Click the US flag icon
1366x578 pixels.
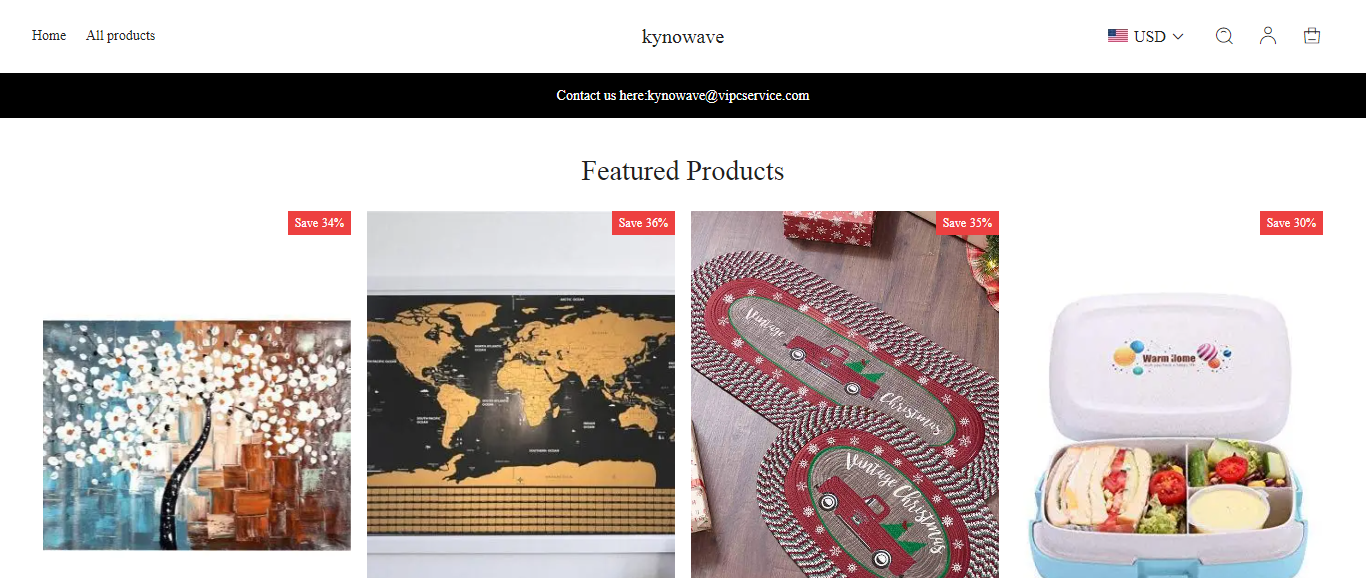[1118, 36]
